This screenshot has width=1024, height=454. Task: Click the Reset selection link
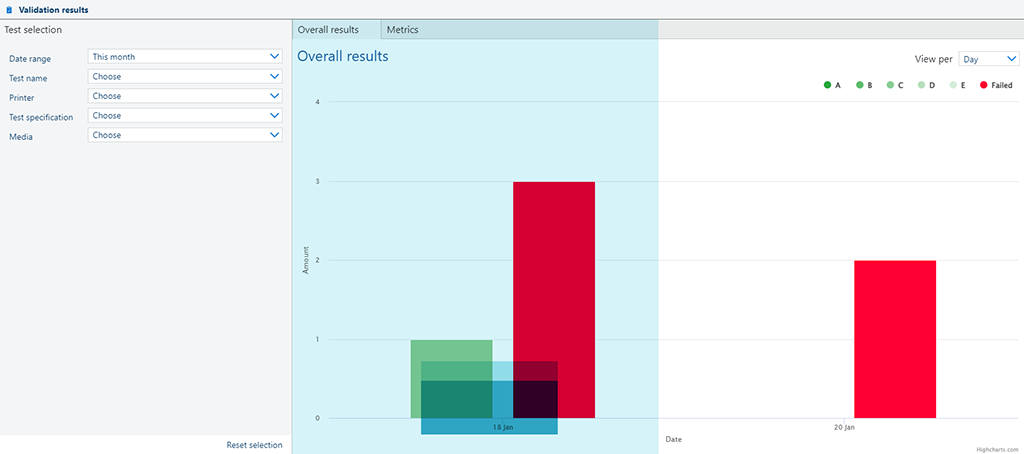pos(254,445)
